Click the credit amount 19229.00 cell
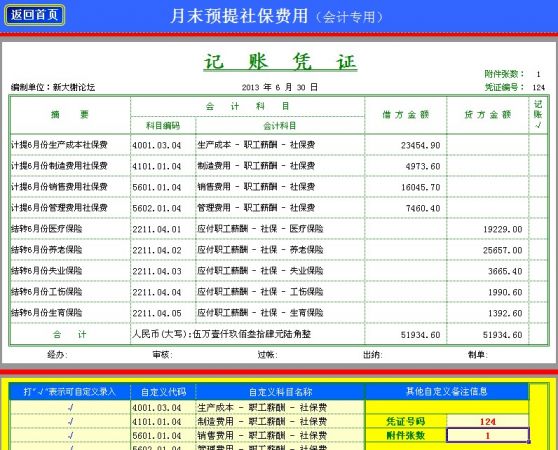Image resolution: width=558 pixels, height=450 pixels. [x=488, y=229]
